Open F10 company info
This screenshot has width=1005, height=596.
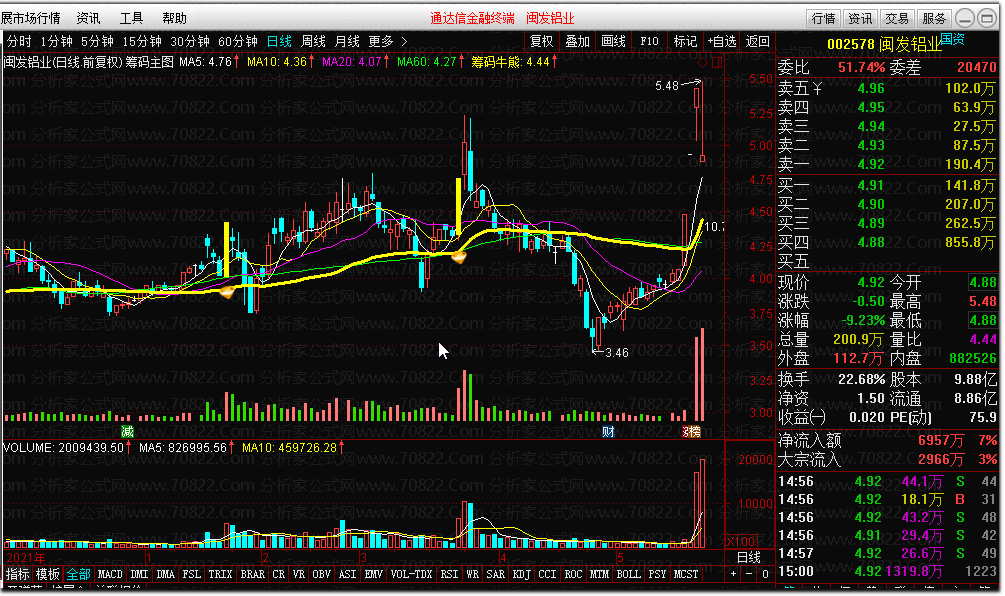[x=649, y=42]
